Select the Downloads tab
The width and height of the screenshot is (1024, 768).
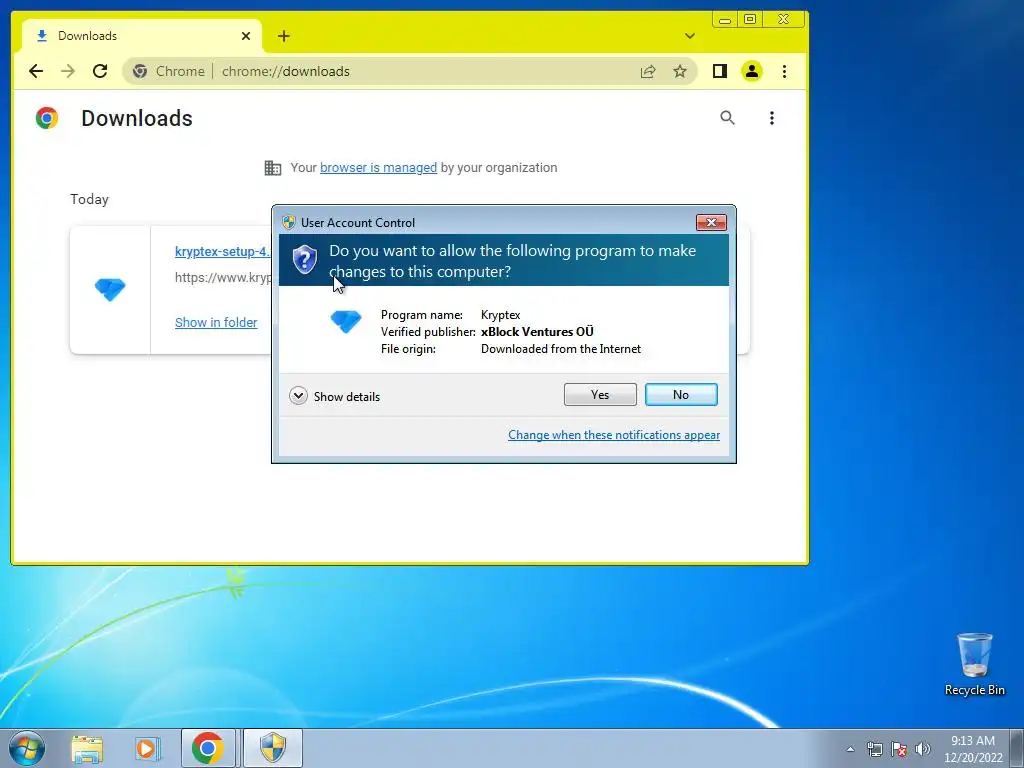[x=142, y=36]
